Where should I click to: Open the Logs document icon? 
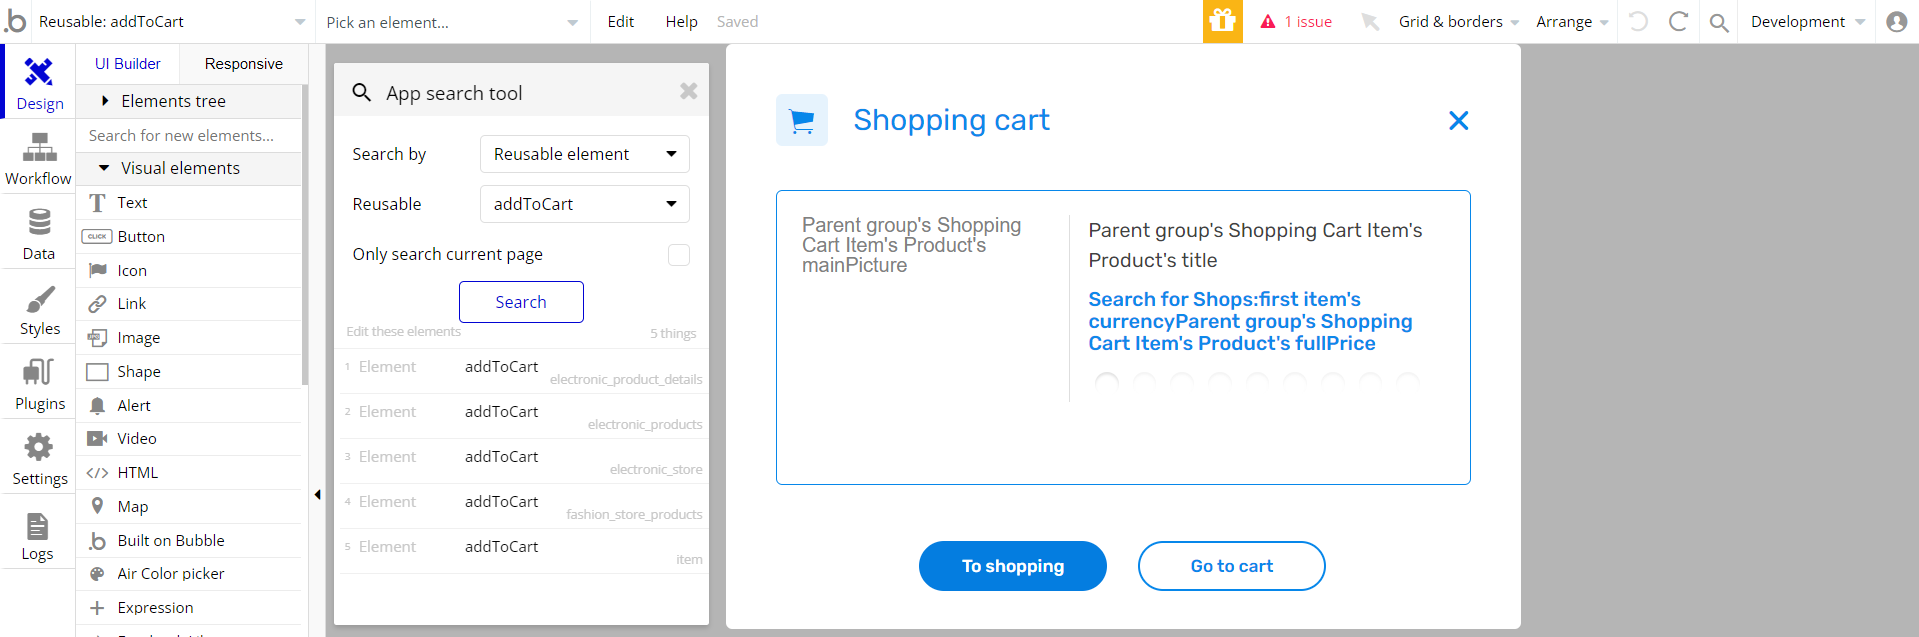click(x=37, y=526)
